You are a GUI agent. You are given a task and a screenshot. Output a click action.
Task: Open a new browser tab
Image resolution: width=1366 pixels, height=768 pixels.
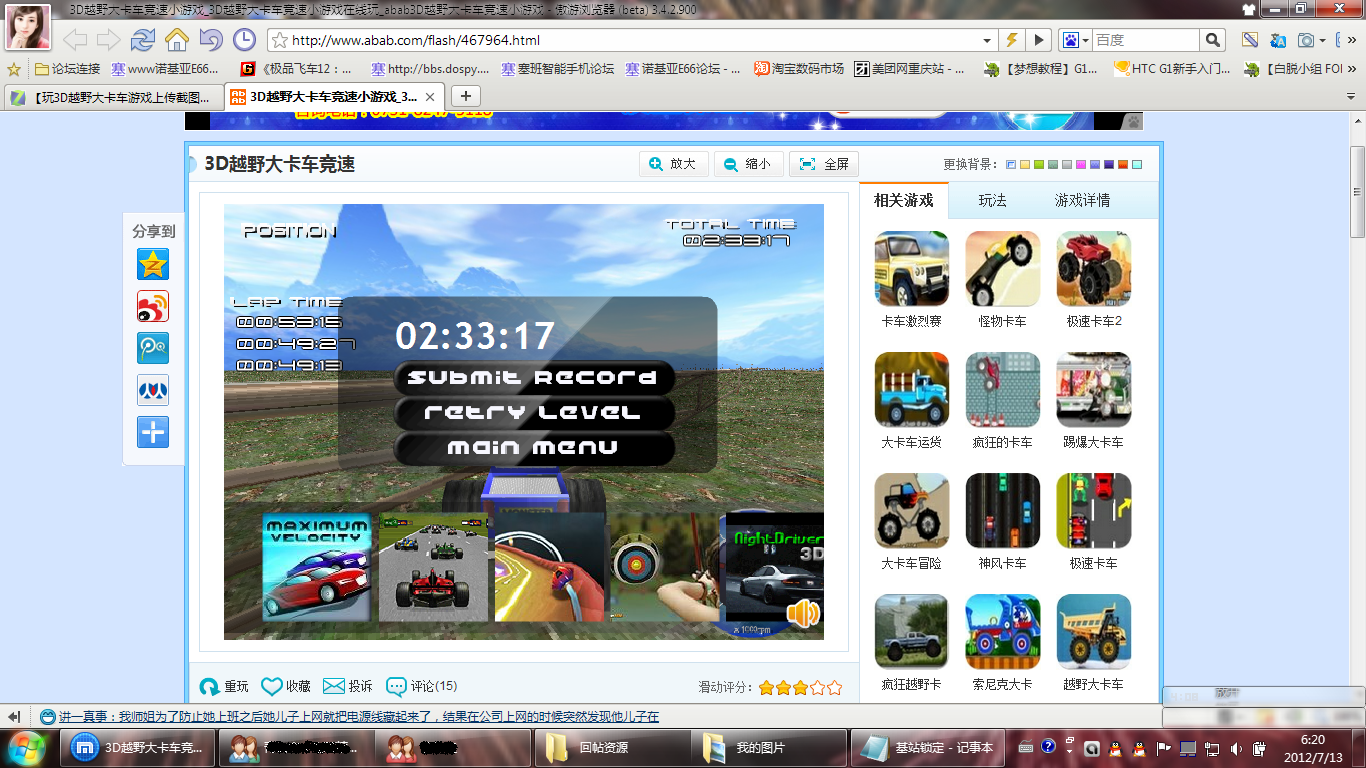coord(466,97)
